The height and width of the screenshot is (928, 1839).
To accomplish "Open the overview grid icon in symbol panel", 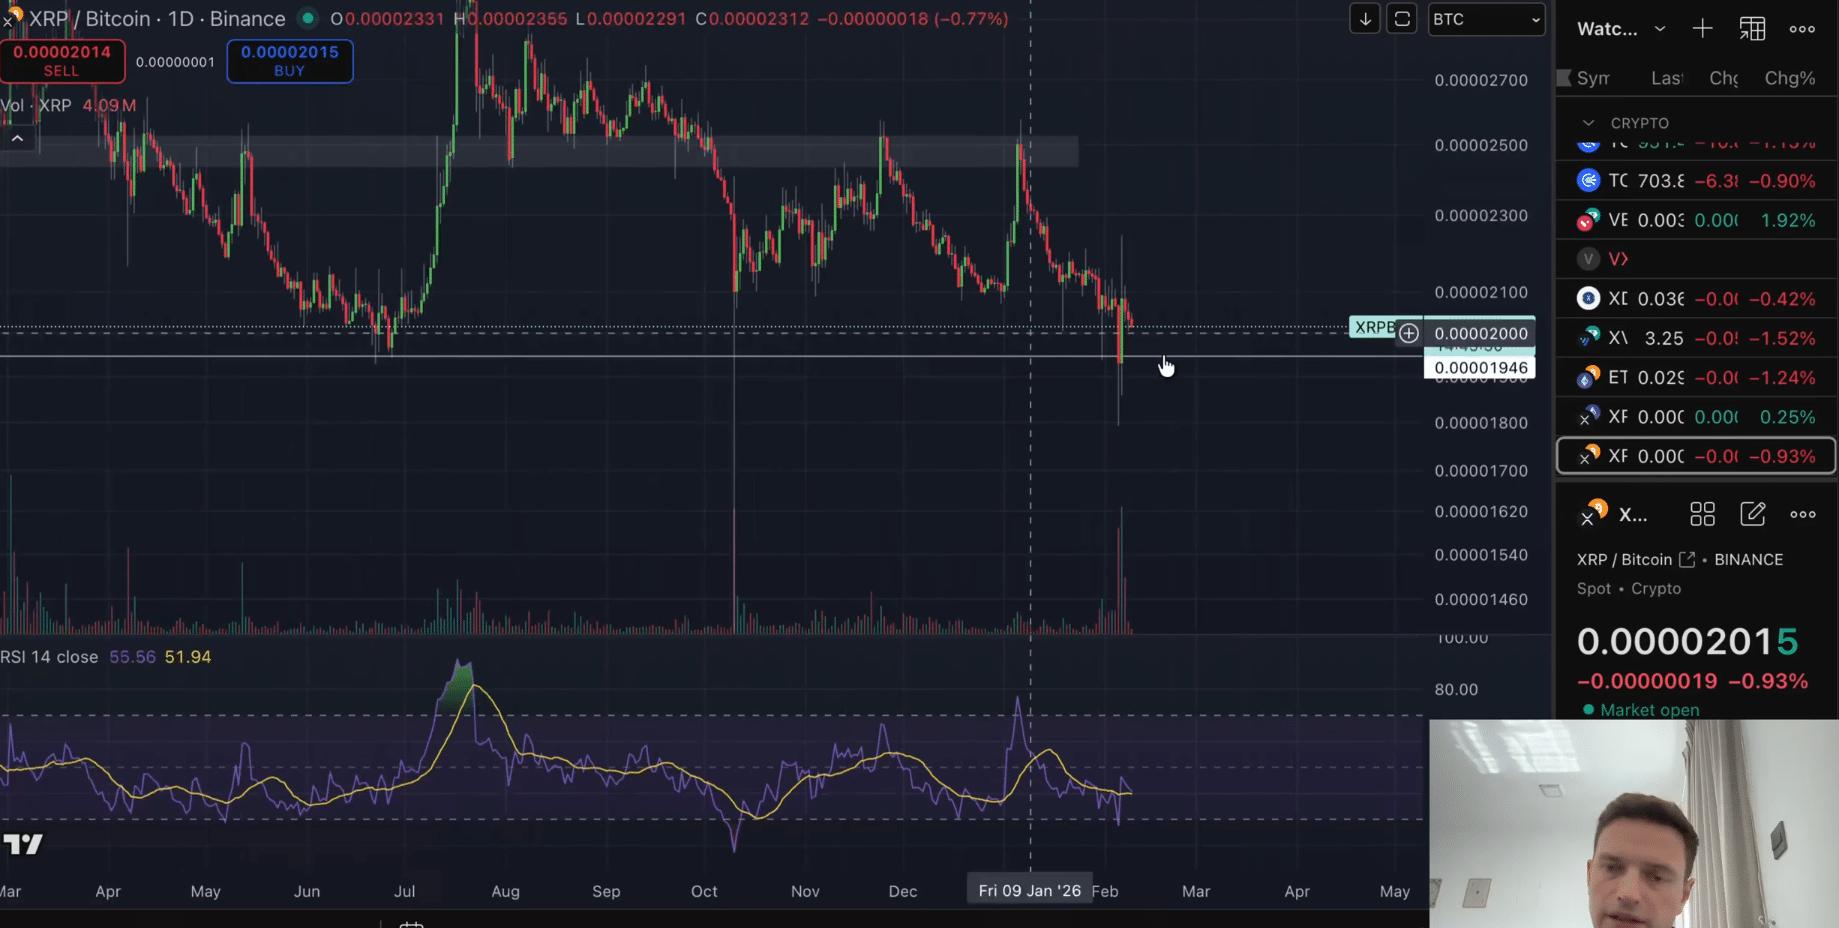I will click(x=1702, y=514).
